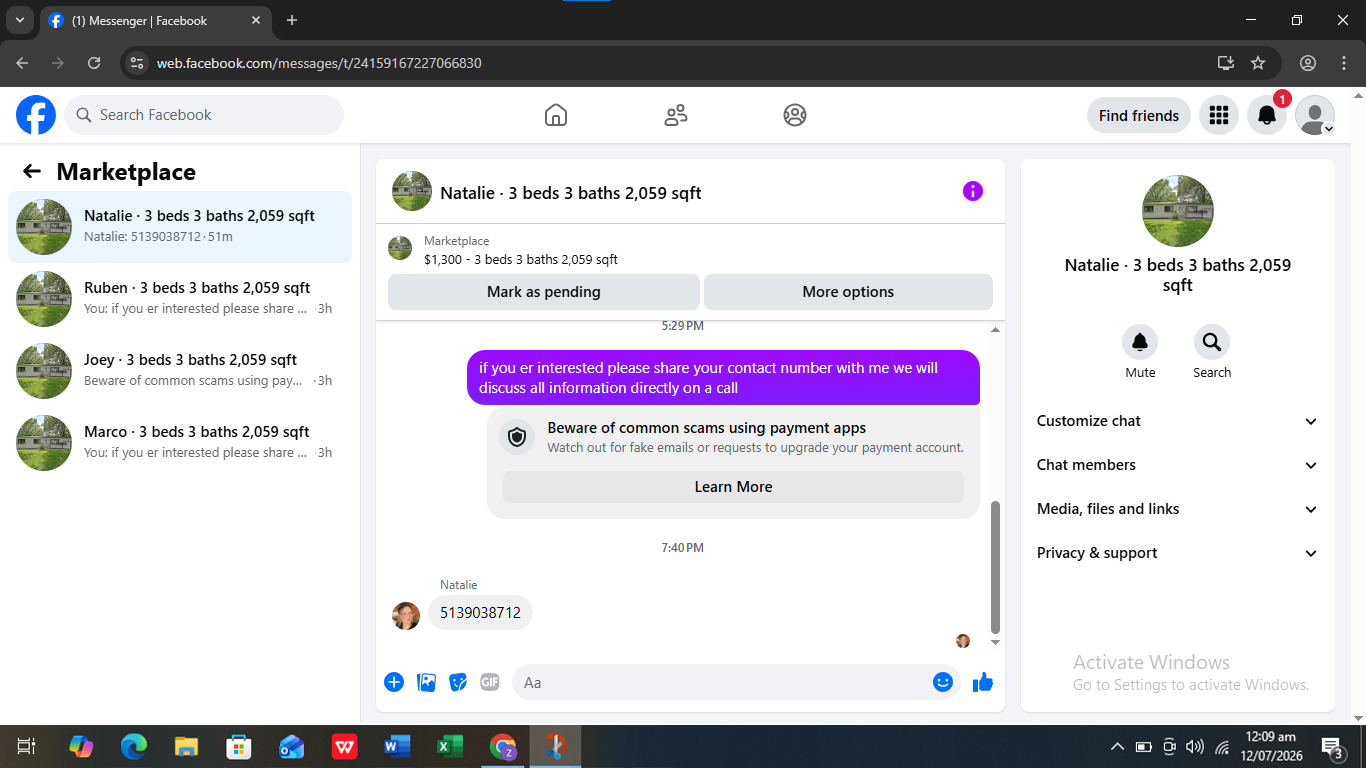Screen dimensions: 1366x768
Task: Click the Search Facebook field
Action: click(x=204, y=115)
